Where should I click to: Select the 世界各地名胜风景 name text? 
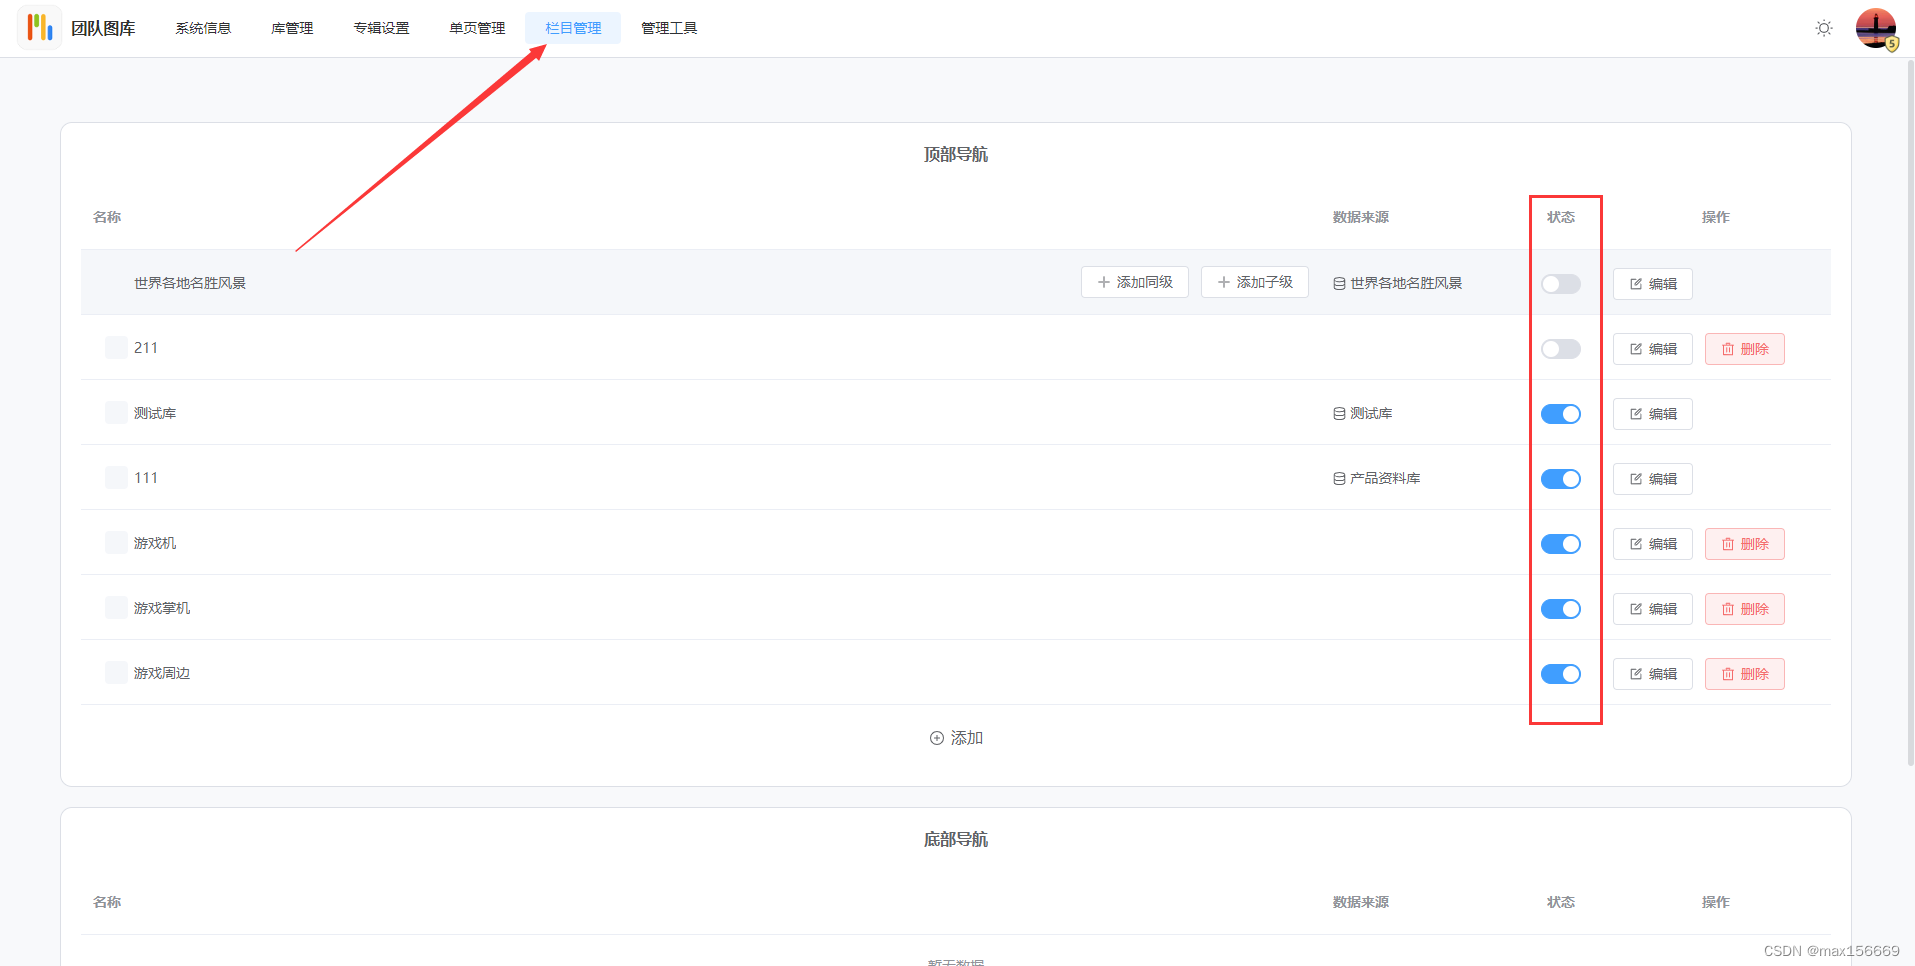(190, 283)
